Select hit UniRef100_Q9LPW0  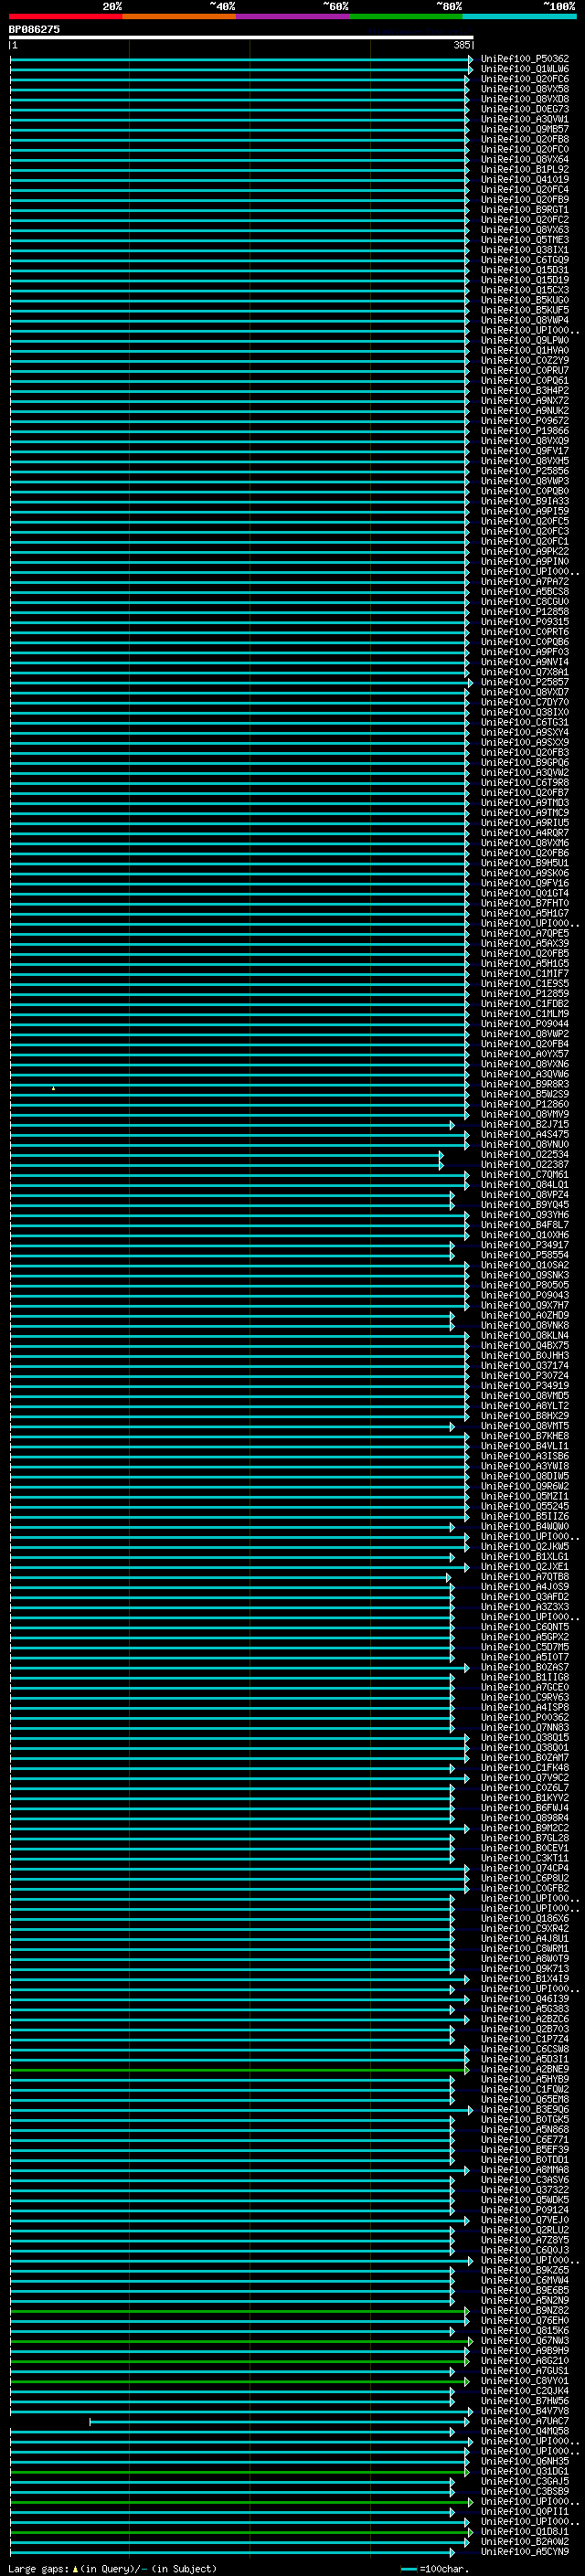(x=525, y=340)
